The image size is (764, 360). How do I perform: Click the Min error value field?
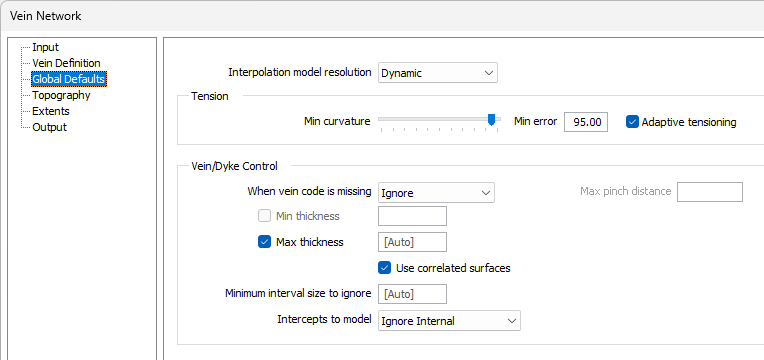[x=586, y=122]
